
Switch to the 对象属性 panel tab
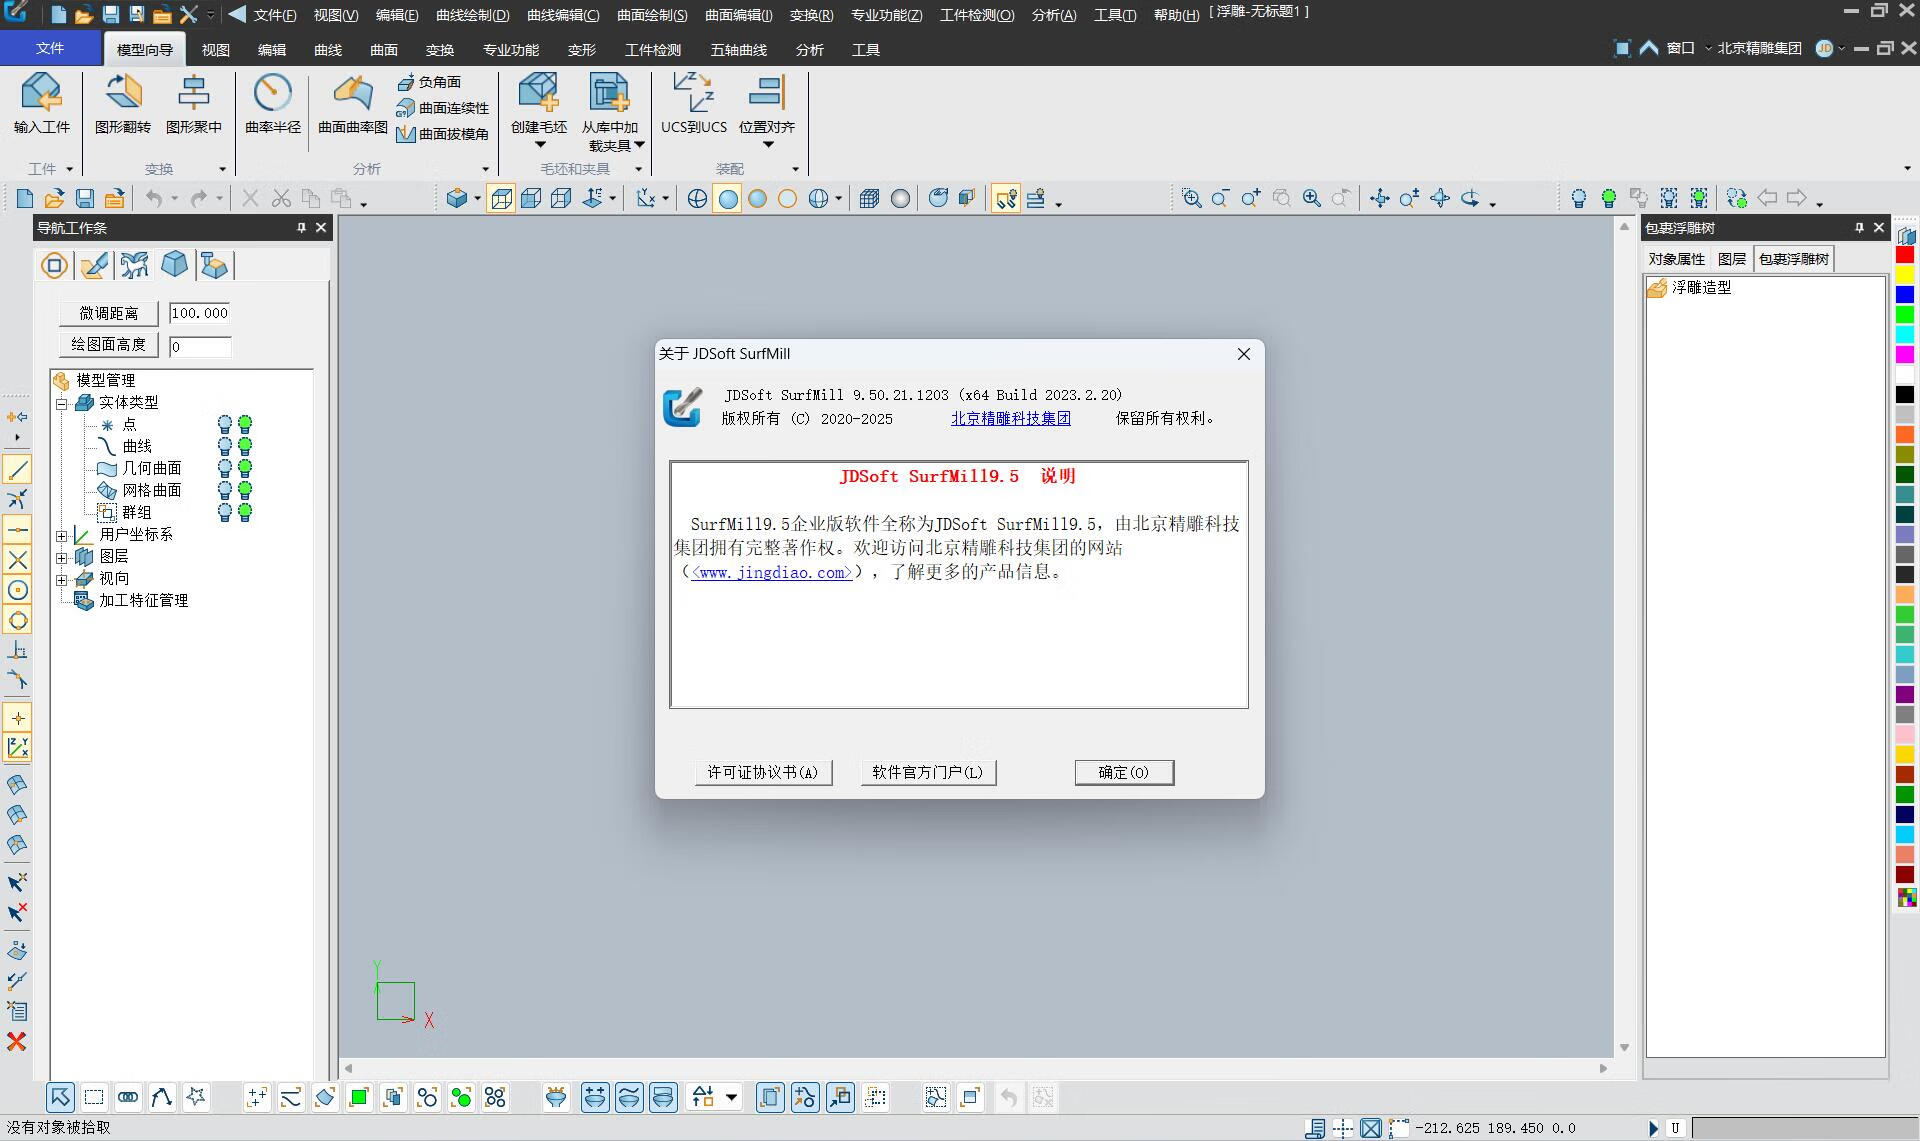(x=1677, y=259)
